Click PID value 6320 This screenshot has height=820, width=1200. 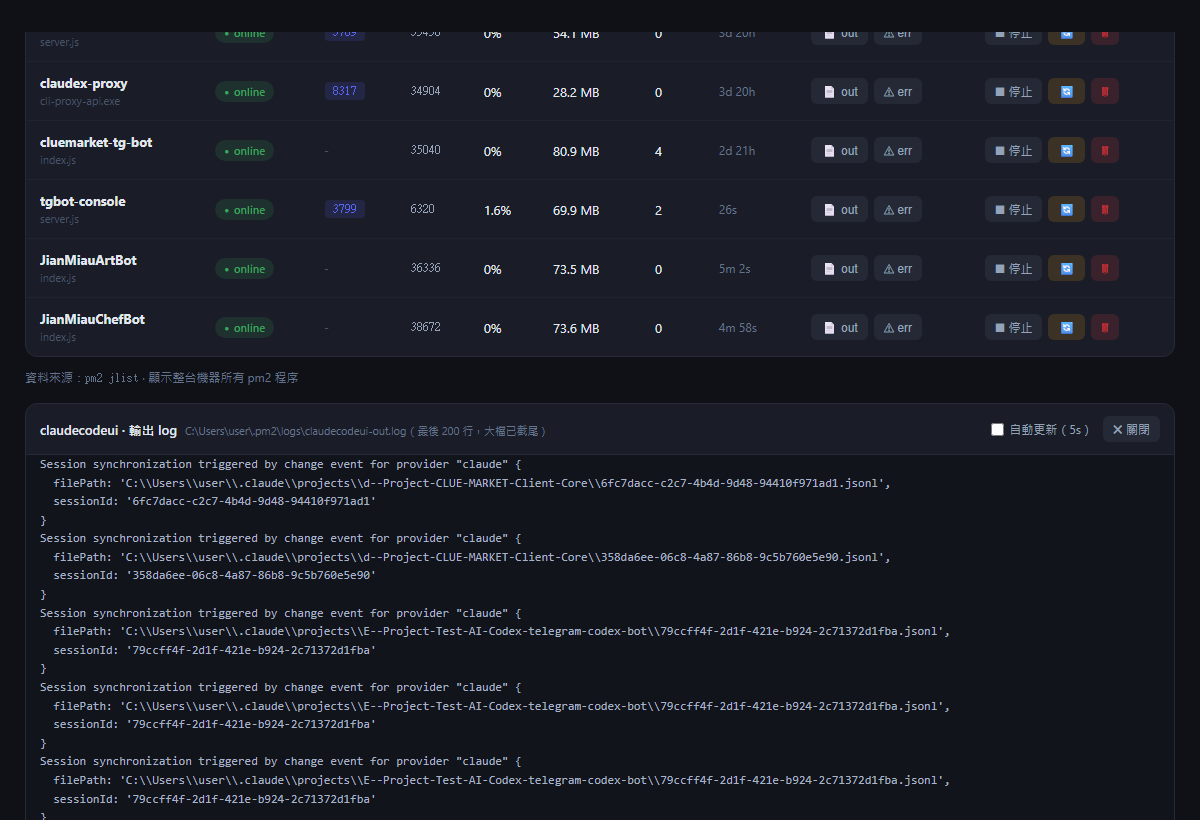tap(422, 209)
